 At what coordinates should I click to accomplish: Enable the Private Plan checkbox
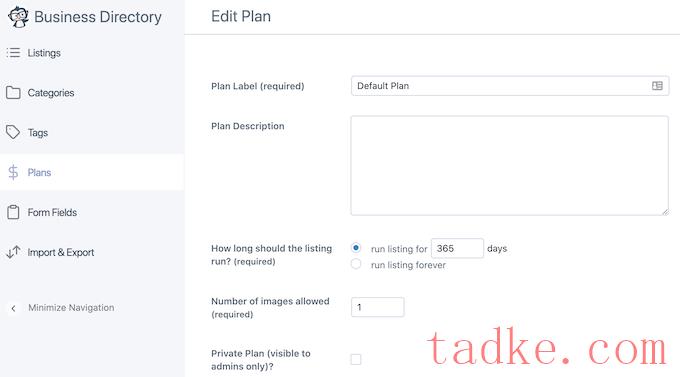[356, 359]
